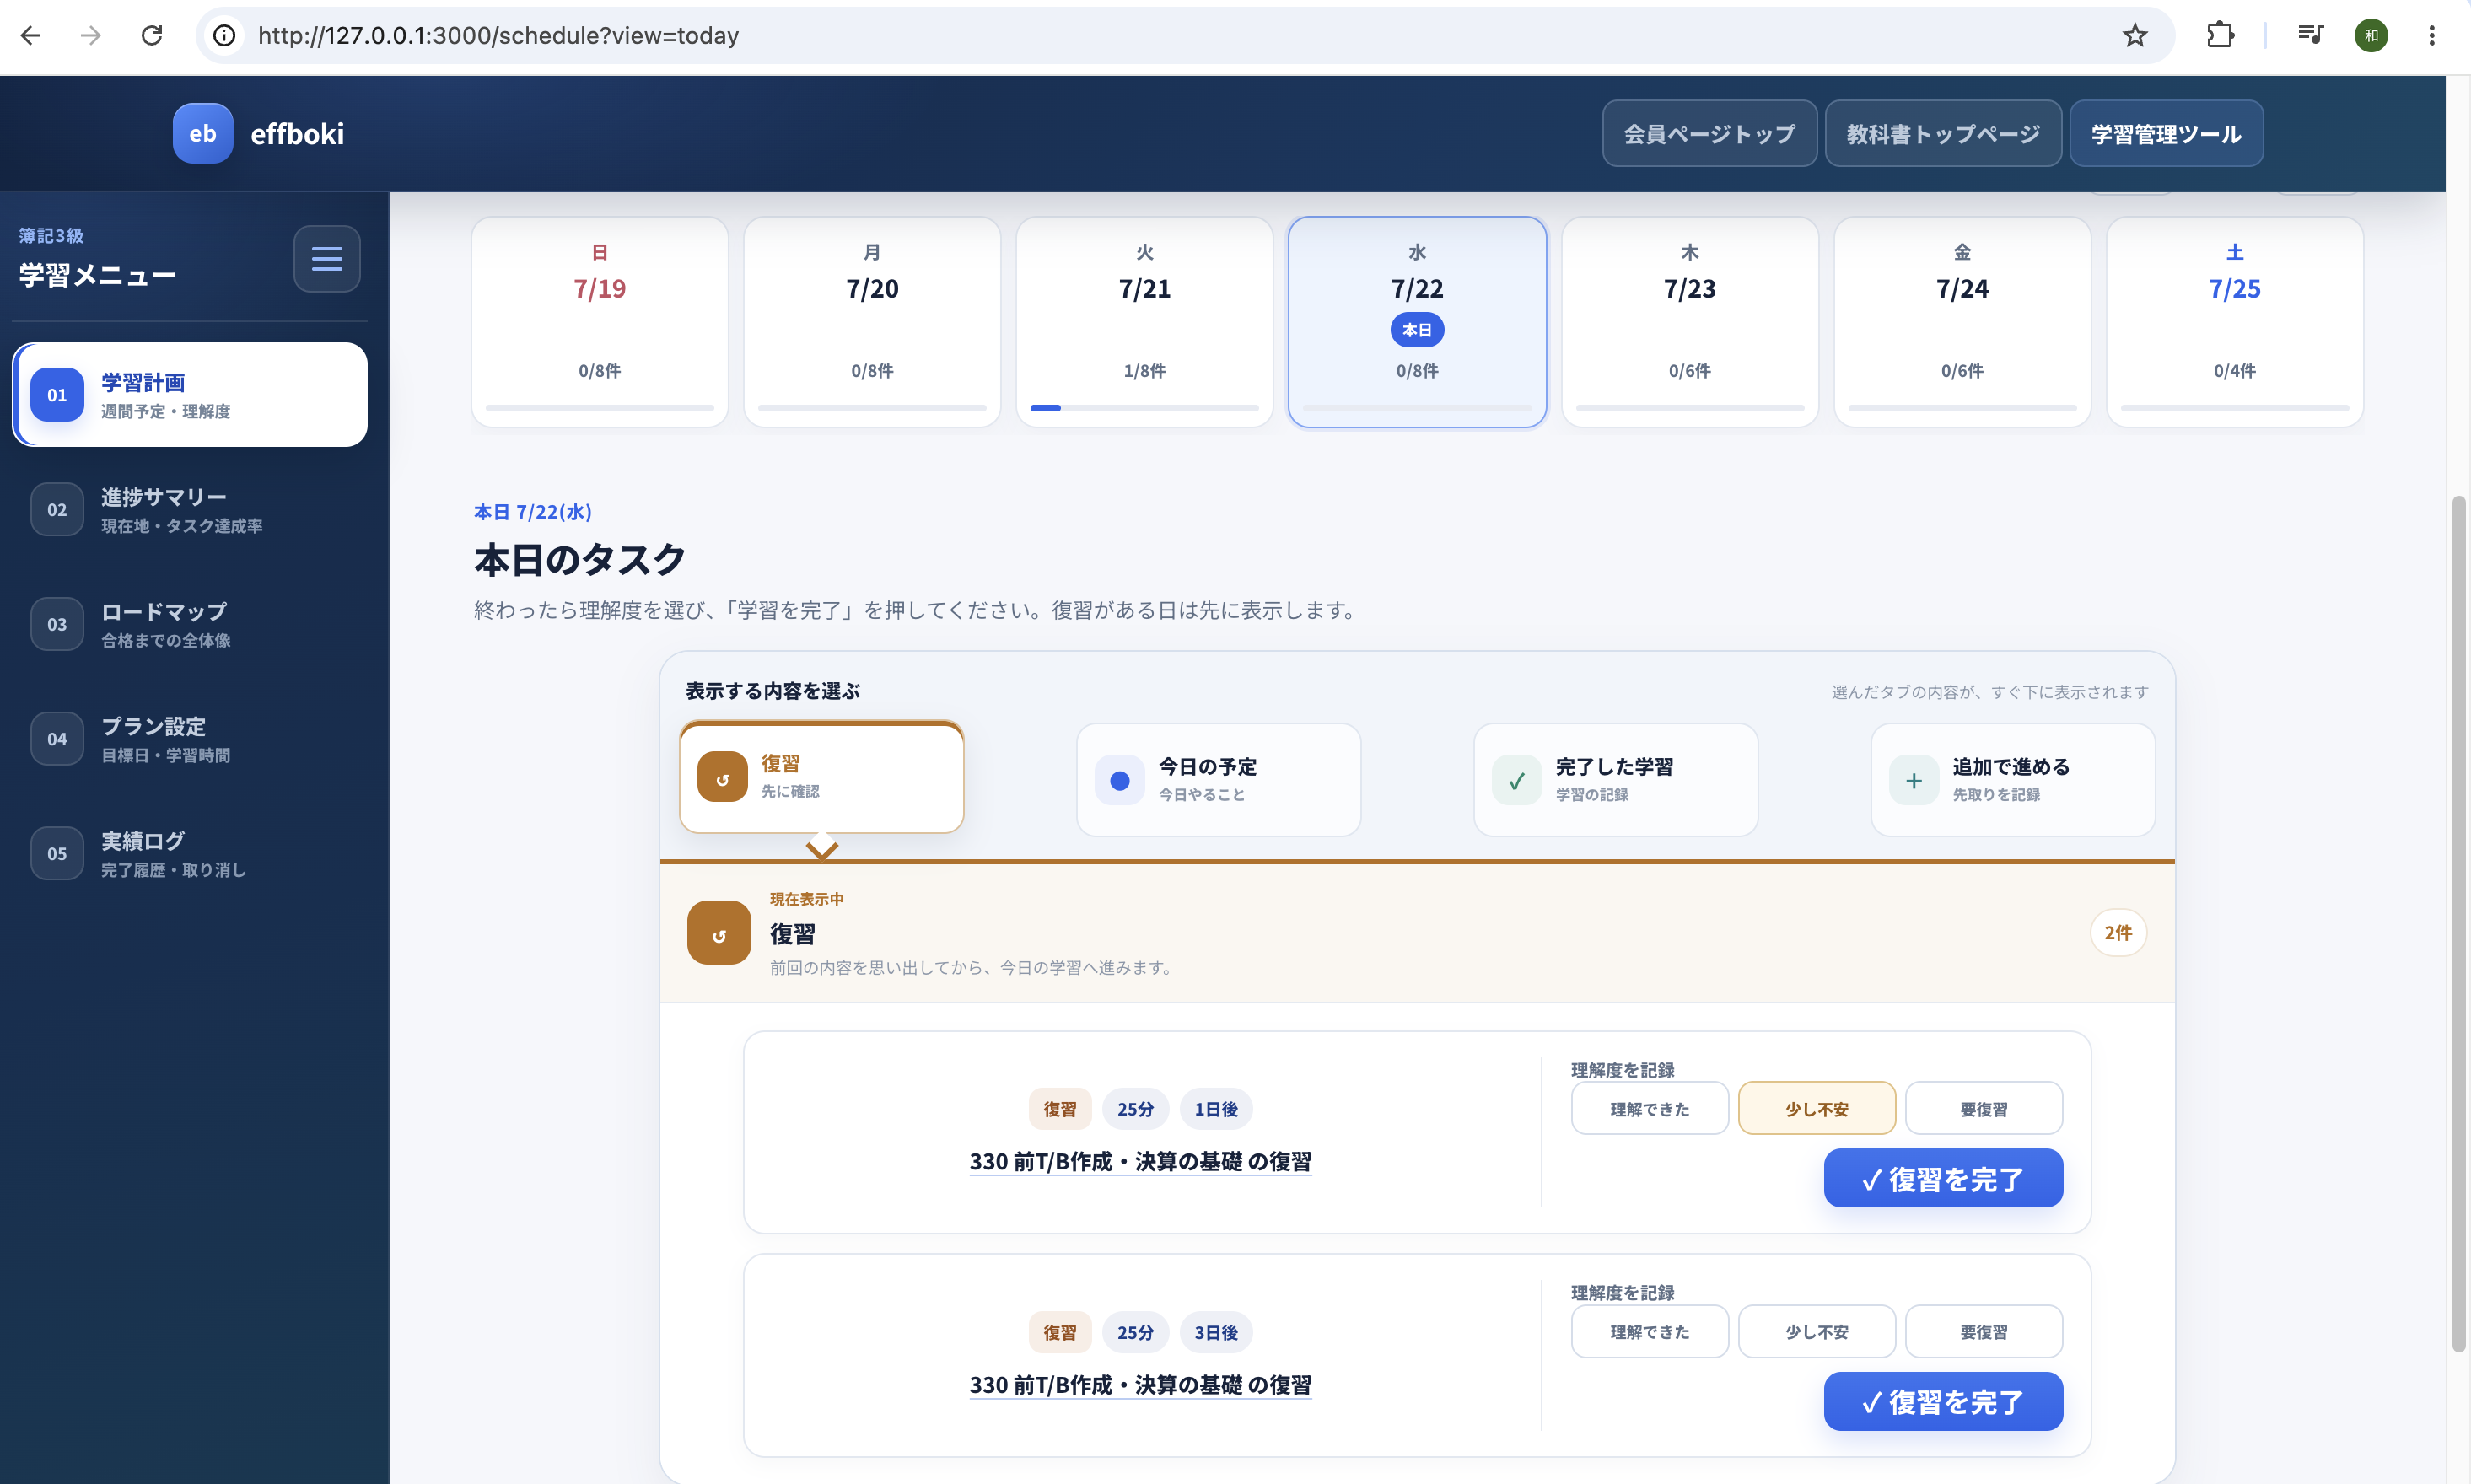
Task: Click the green profile avatar icon
Action: tap(2371, 36)
